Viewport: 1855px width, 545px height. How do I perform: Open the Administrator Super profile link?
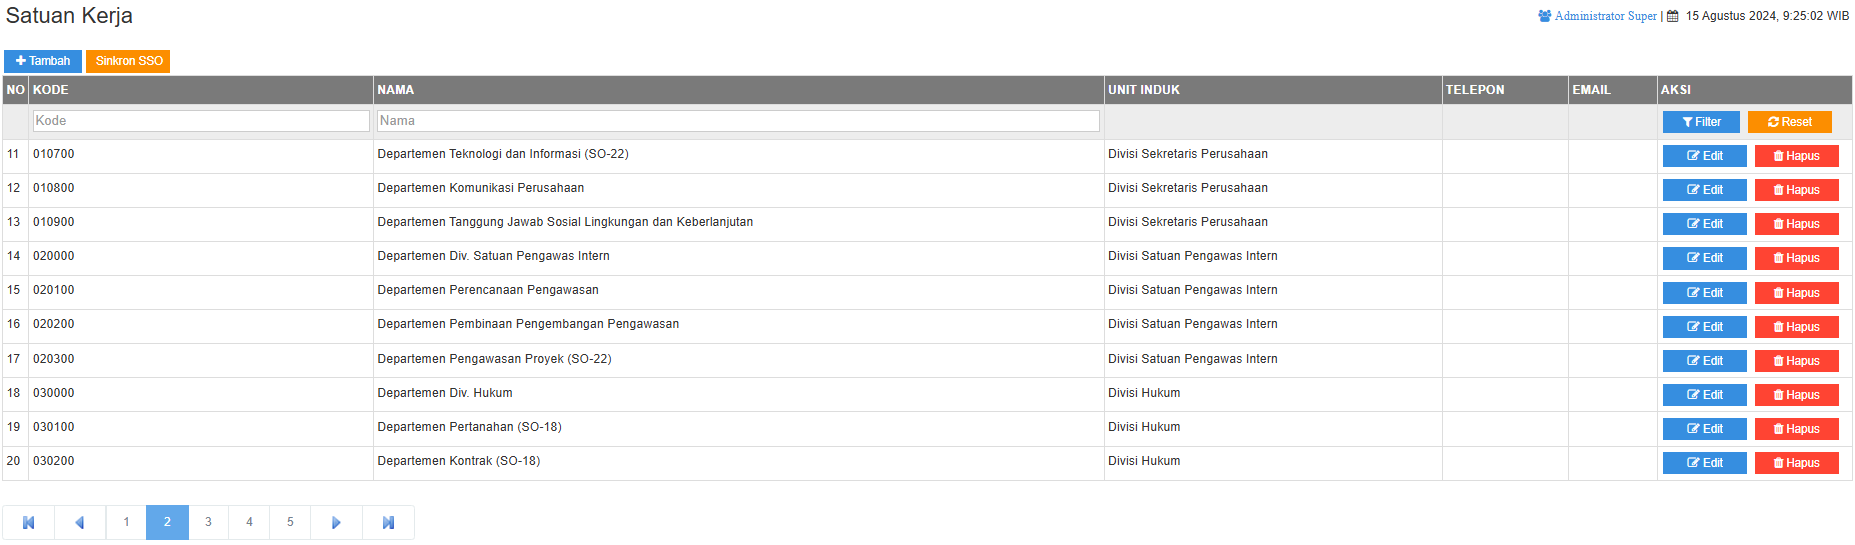pyautogui.click(x=1605, y=16)
